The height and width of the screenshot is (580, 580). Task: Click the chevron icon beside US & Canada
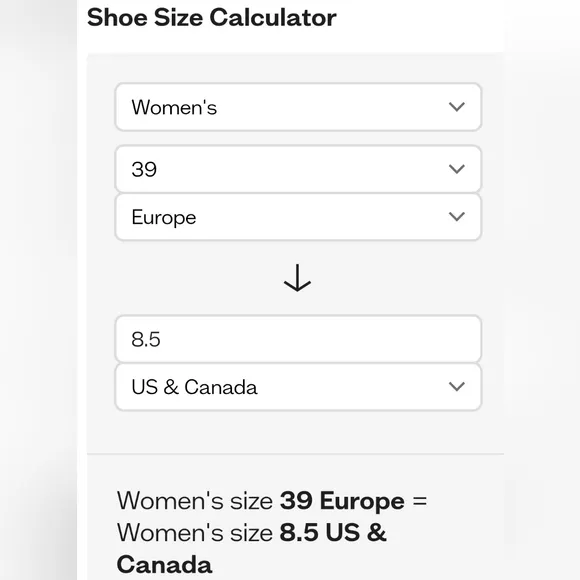coord(456,387)
